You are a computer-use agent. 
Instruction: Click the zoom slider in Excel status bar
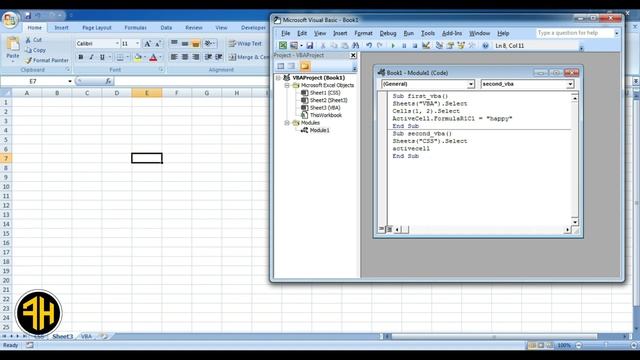[606, 345]
